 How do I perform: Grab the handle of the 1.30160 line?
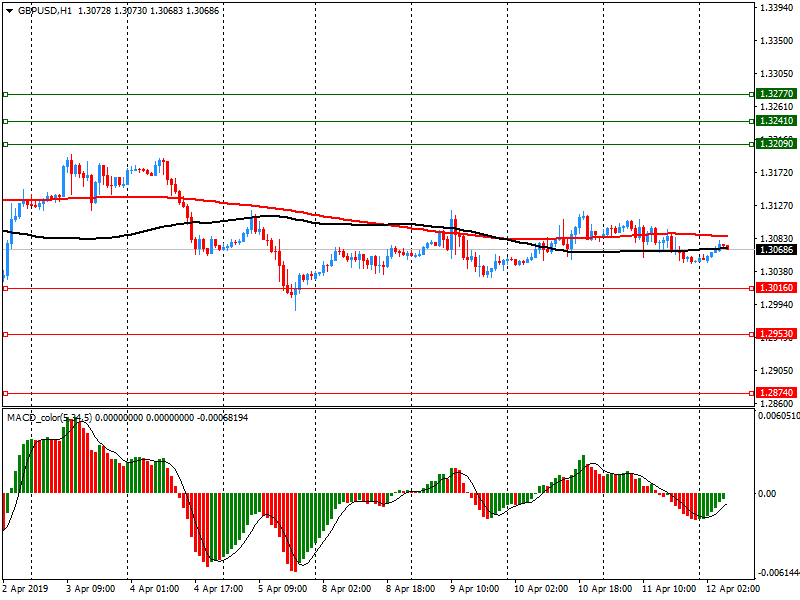tap(5, 288)
